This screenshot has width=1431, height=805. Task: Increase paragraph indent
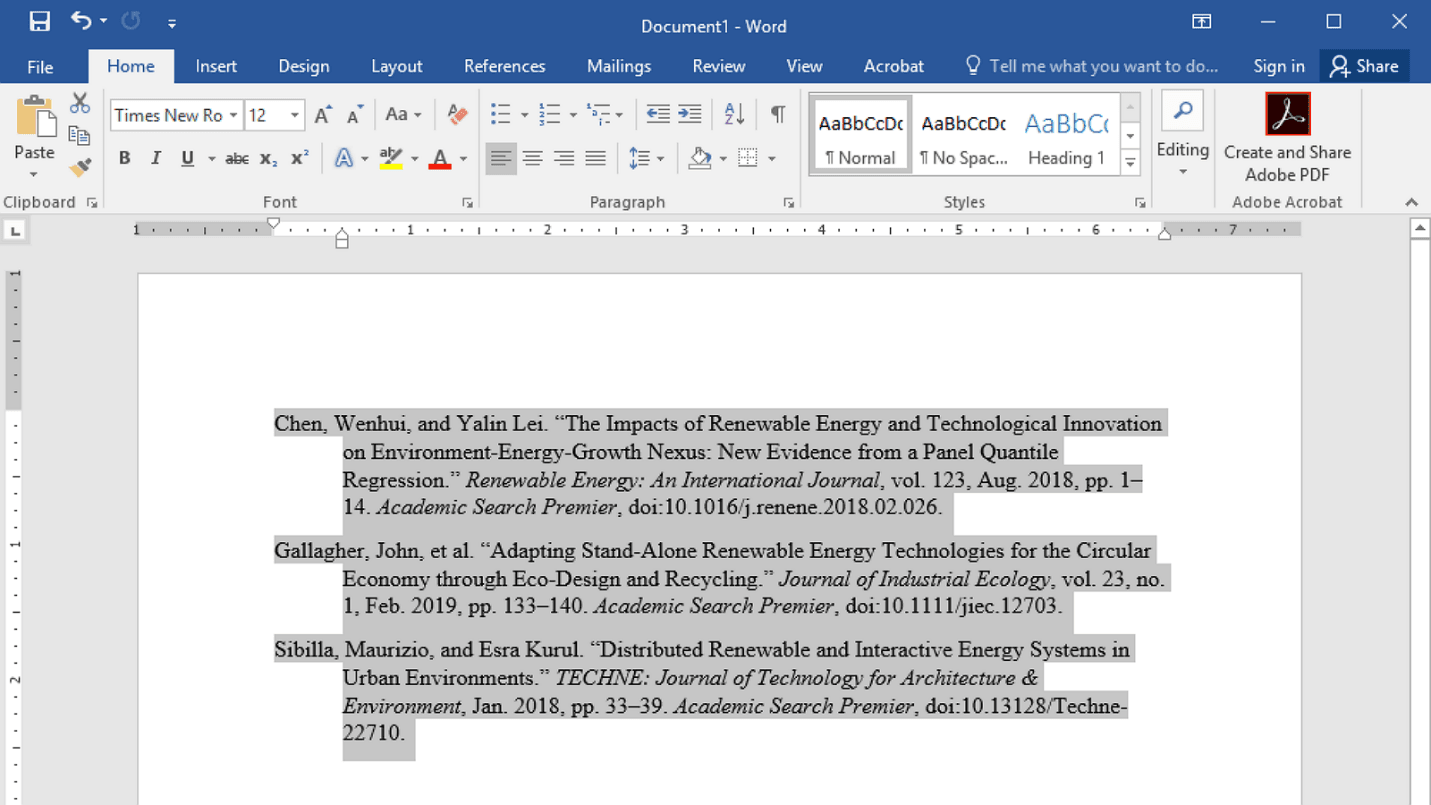click(690, 115)
